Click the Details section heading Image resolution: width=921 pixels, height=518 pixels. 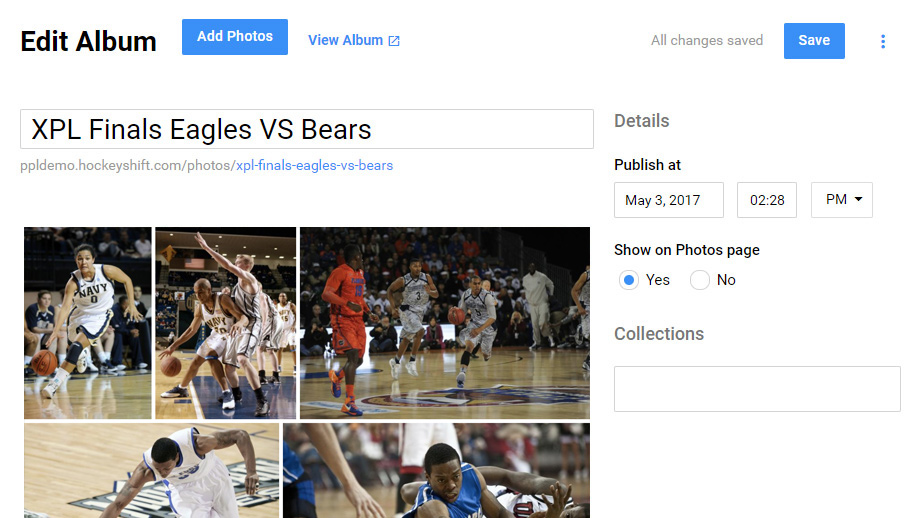[642, 121]
